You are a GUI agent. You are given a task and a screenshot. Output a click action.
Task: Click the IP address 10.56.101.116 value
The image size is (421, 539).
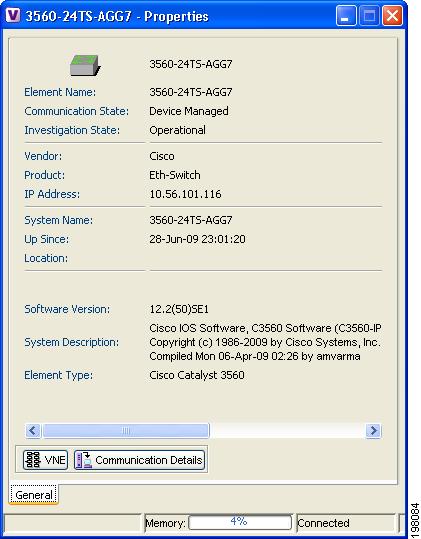pos(185,194)
